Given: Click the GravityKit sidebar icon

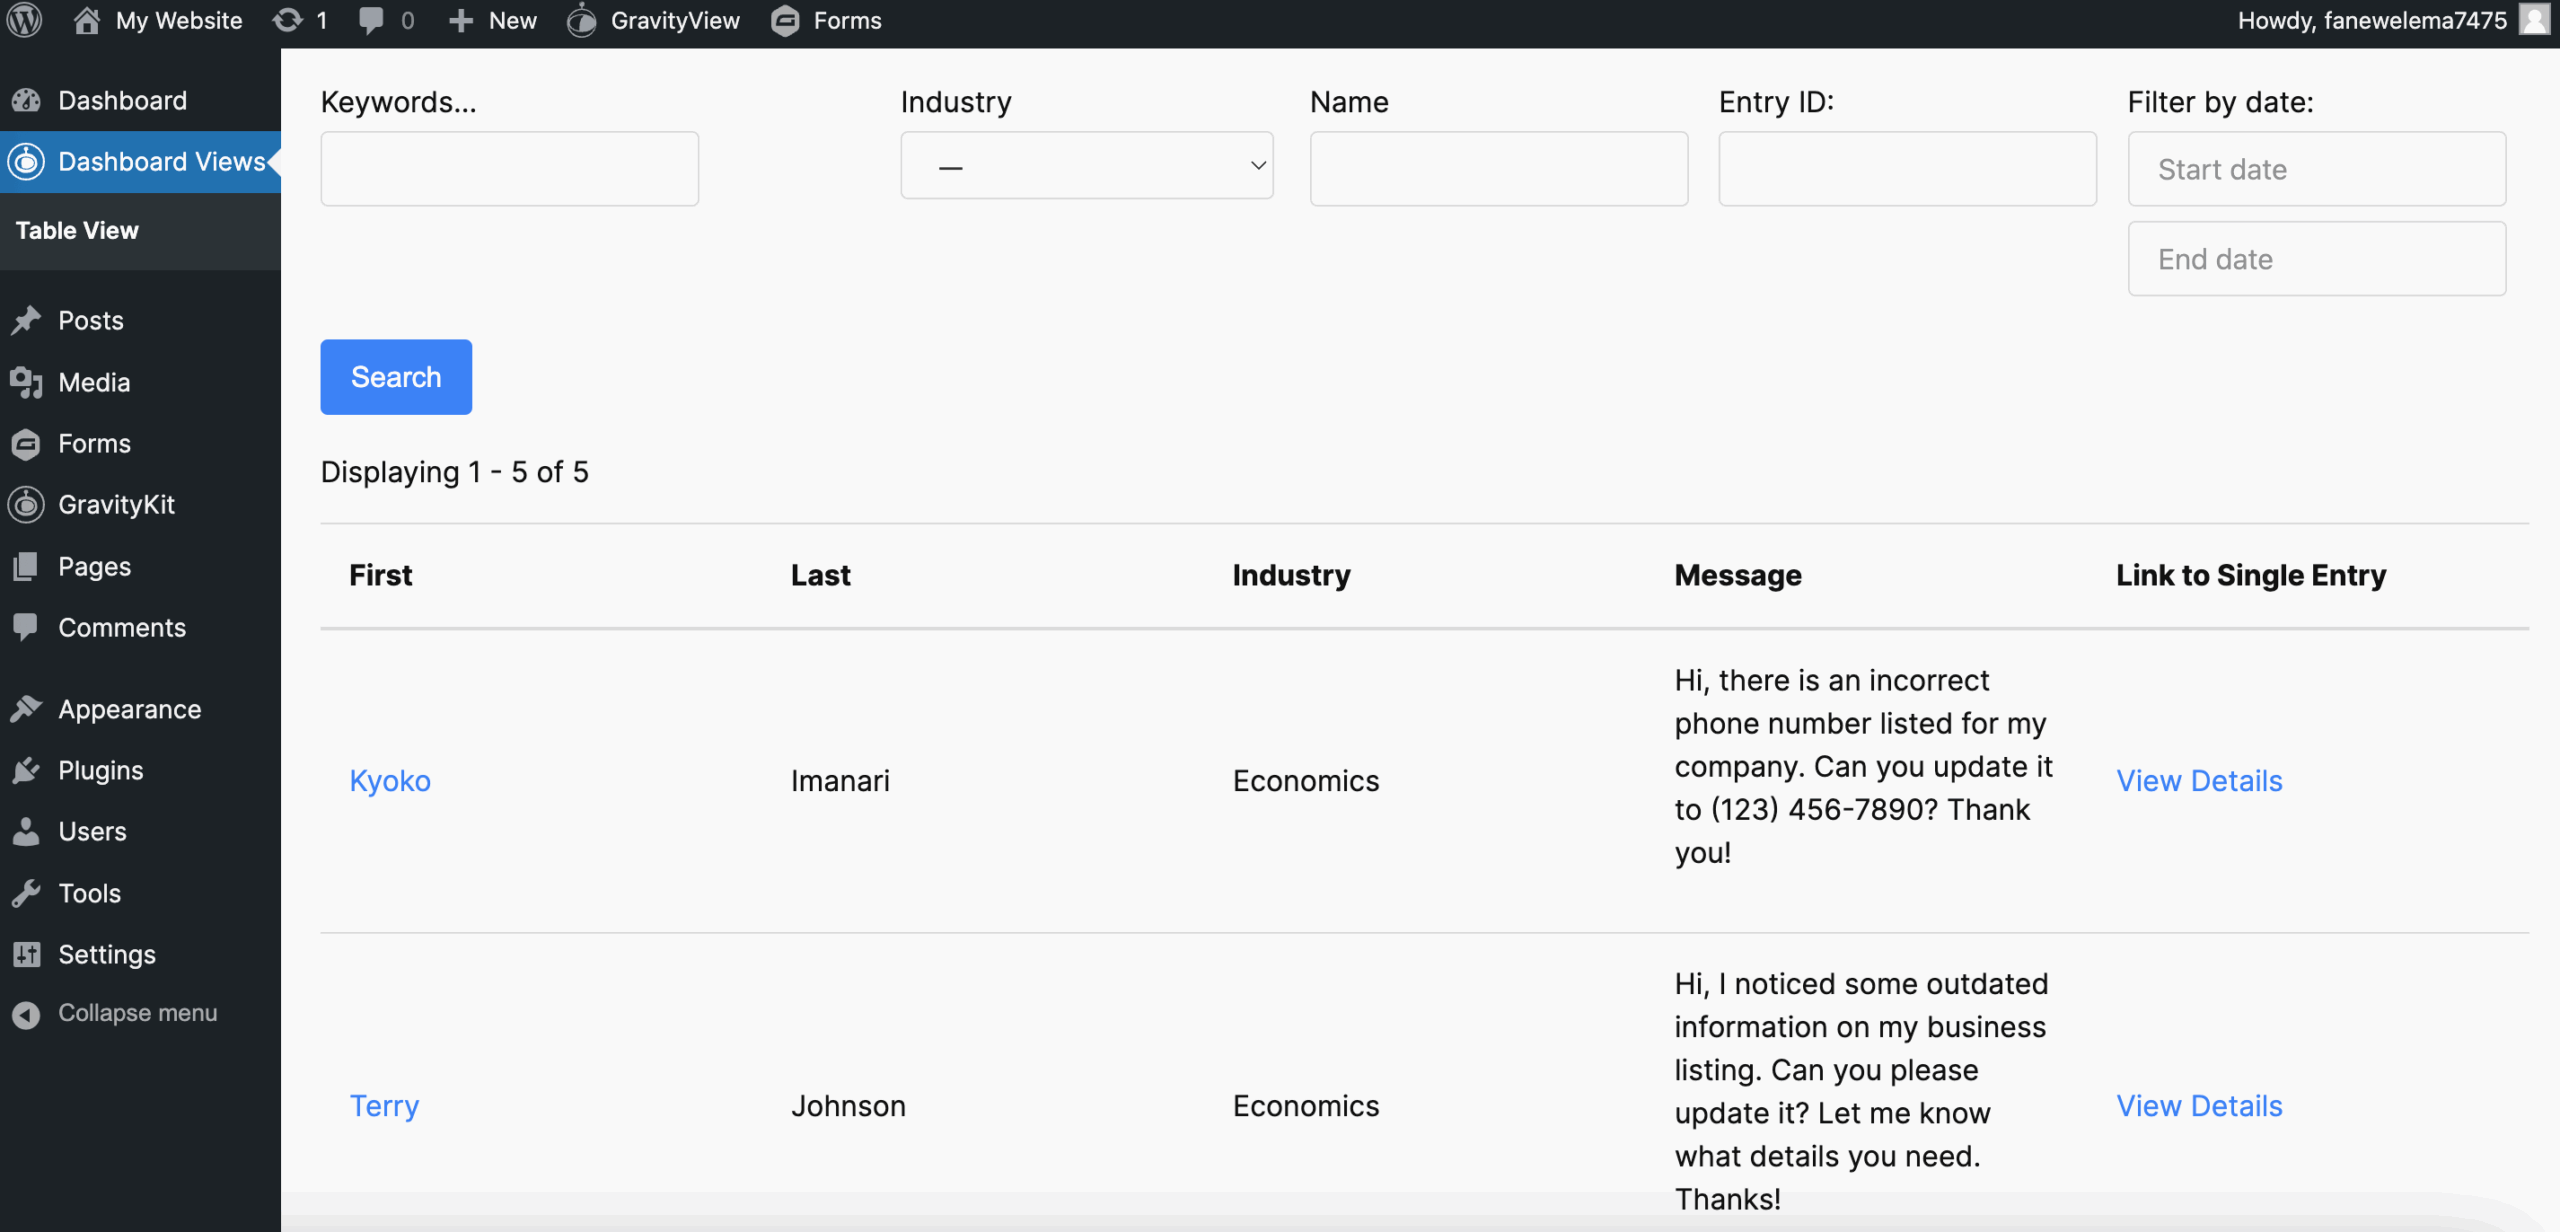Looking at the screenshot, I should 26,504.
